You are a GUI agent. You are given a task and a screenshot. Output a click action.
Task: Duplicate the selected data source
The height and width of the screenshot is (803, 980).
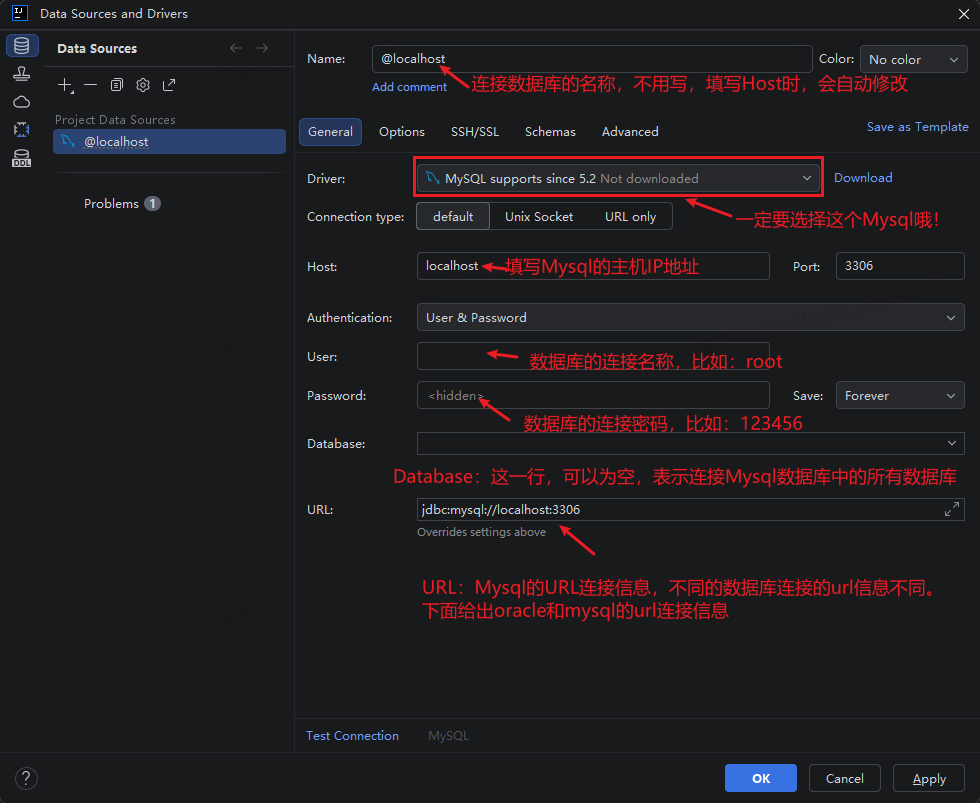click(117, 85)
